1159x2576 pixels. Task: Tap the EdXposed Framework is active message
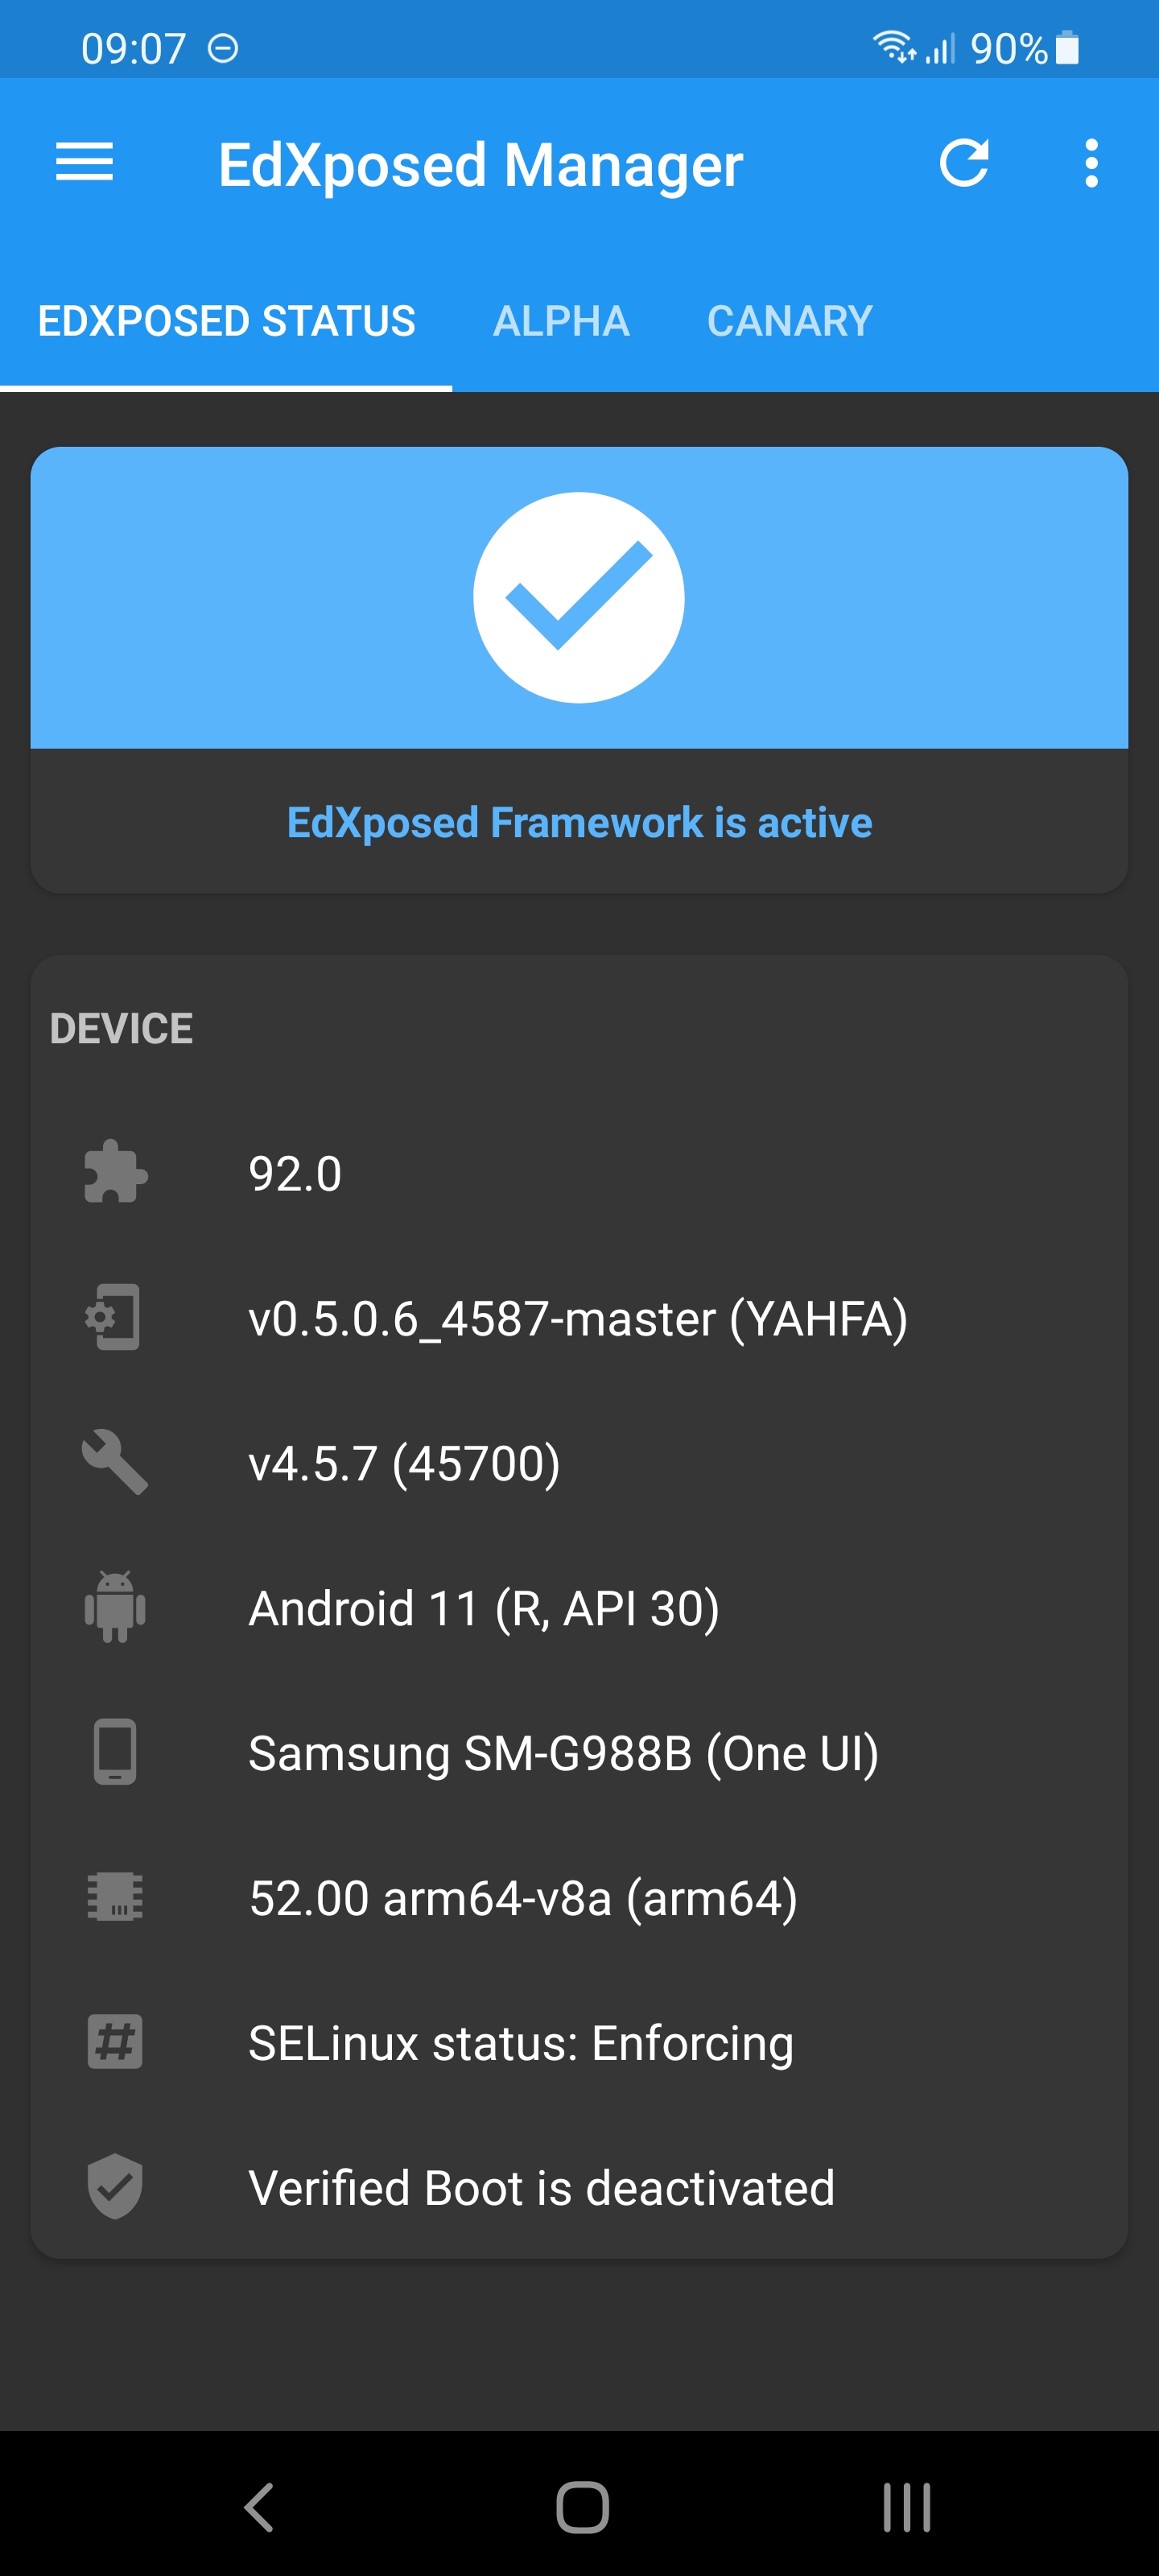tap(579, 822)
